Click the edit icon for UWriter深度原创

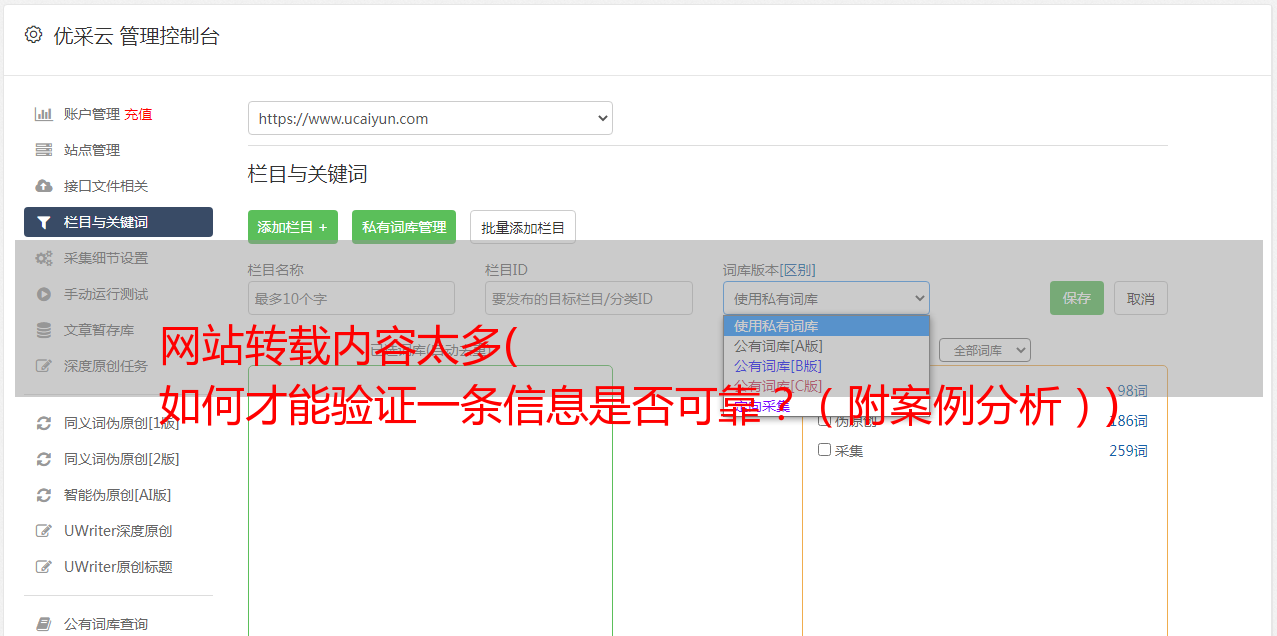pos(43,531)
